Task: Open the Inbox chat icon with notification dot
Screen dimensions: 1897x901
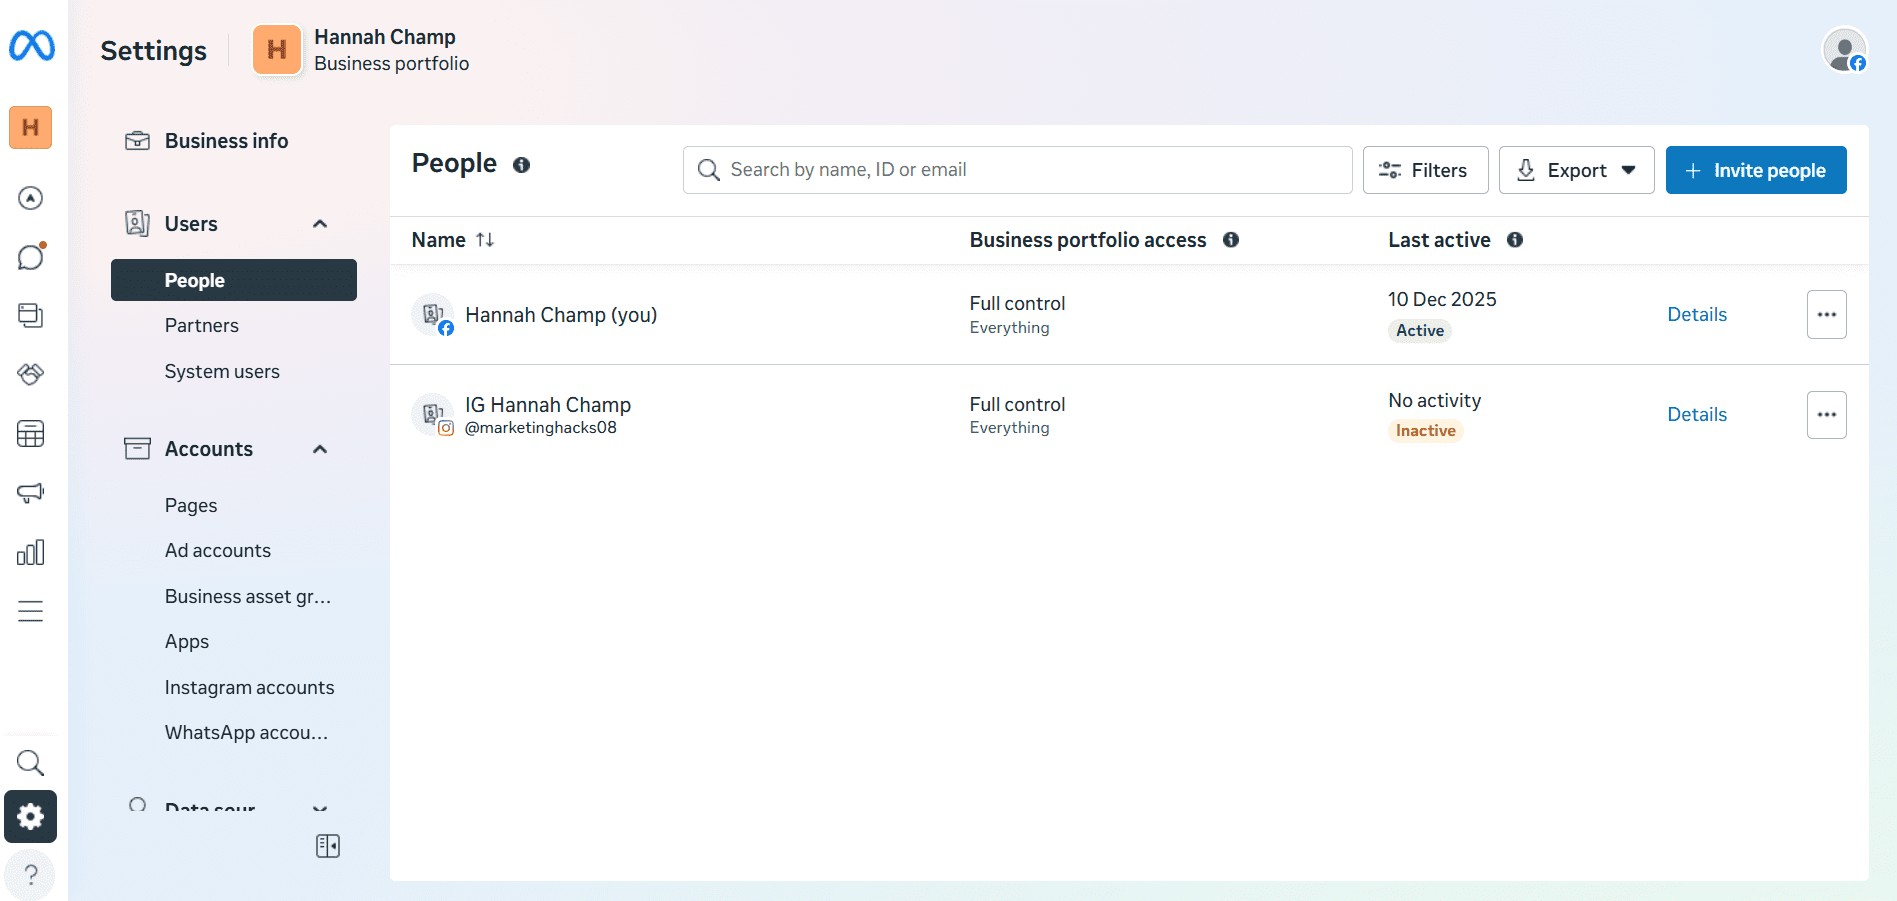Action: [x=30, y=257]
